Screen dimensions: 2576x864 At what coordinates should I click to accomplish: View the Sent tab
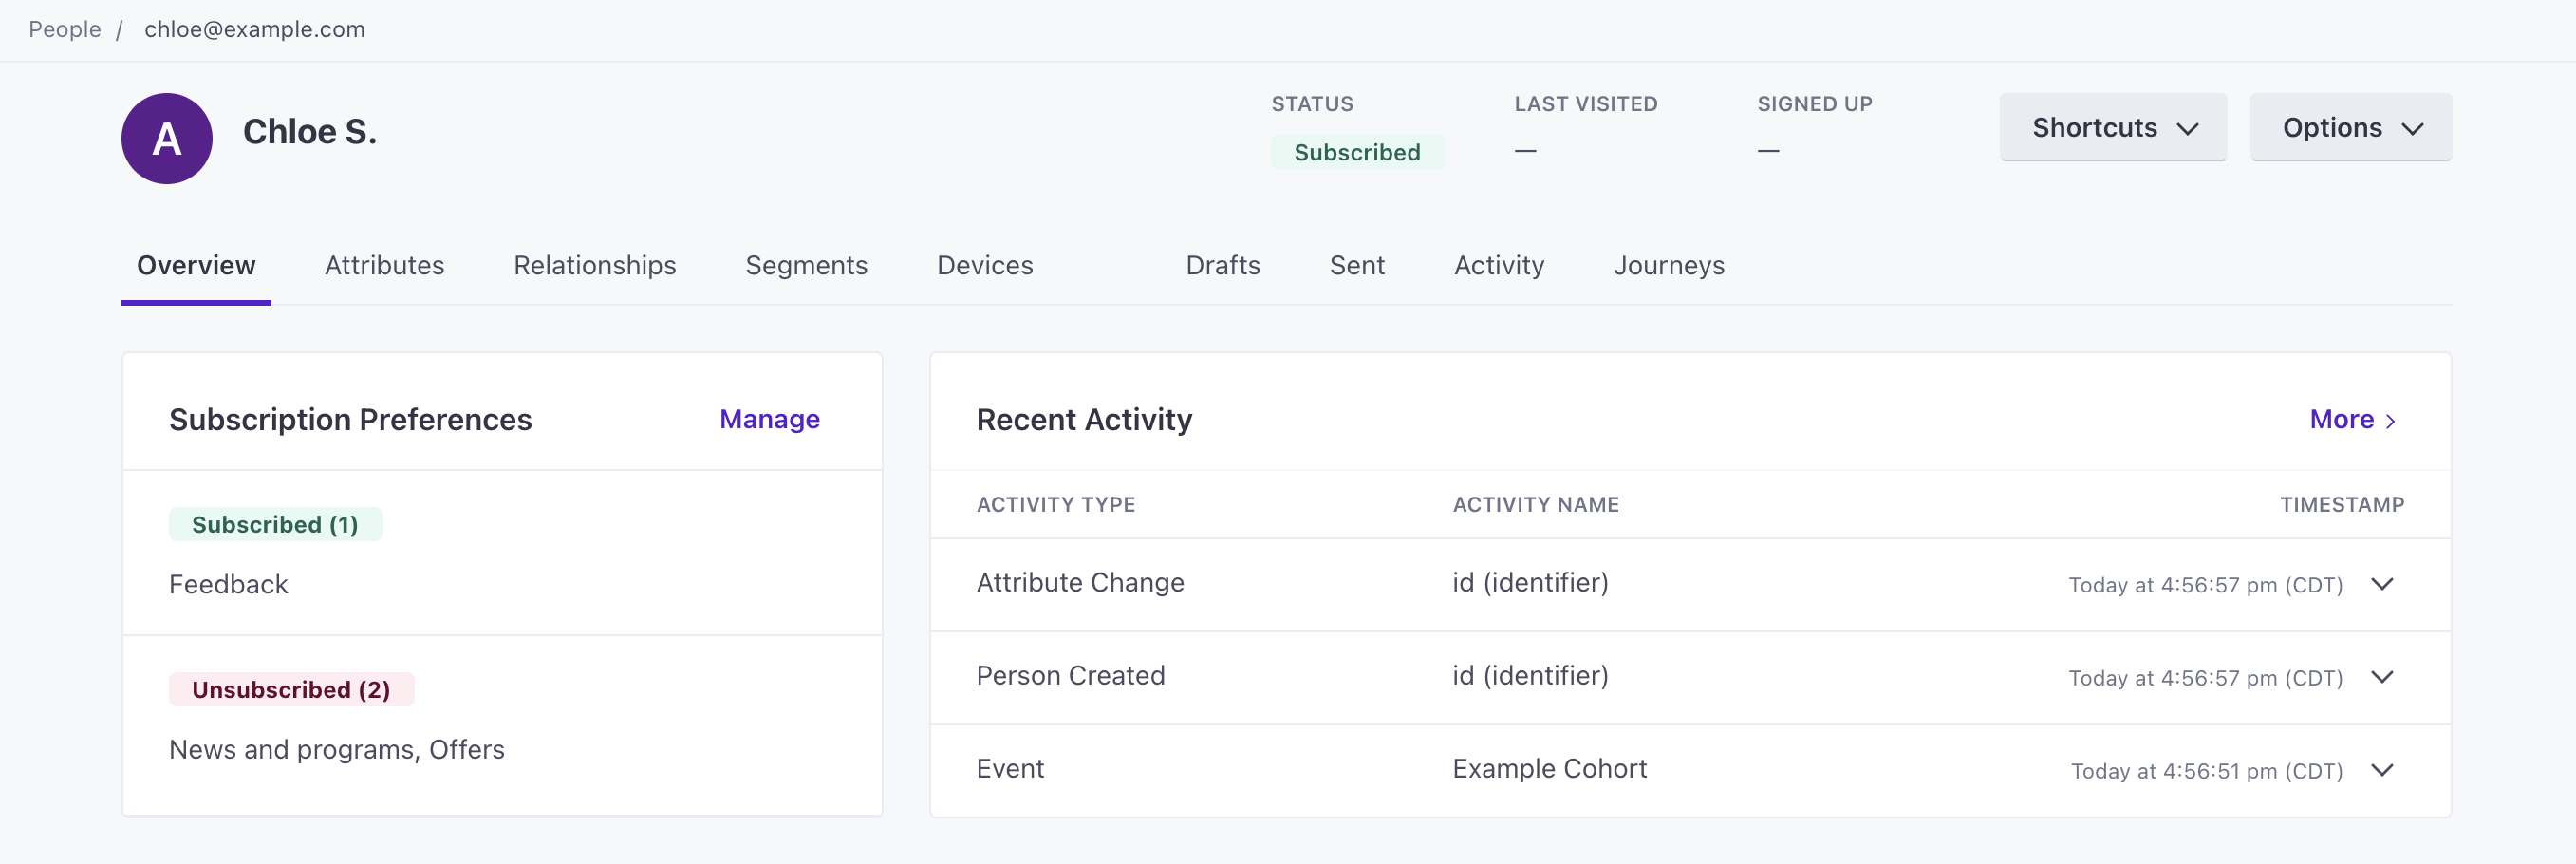(x=1357, y=265)
